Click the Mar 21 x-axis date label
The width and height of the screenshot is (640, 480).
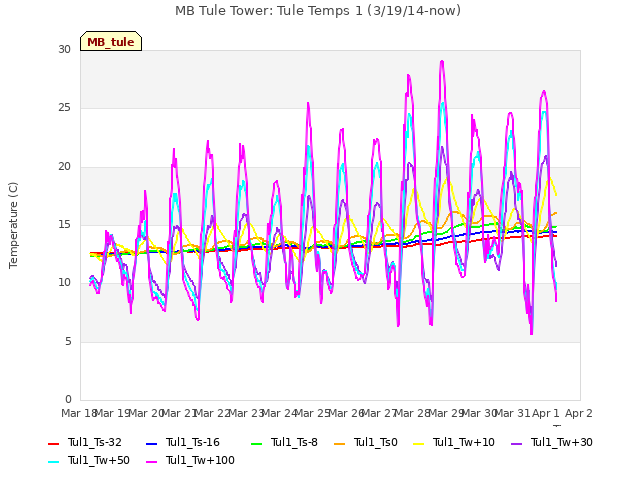pyautogui.click(x=179, y=413)
